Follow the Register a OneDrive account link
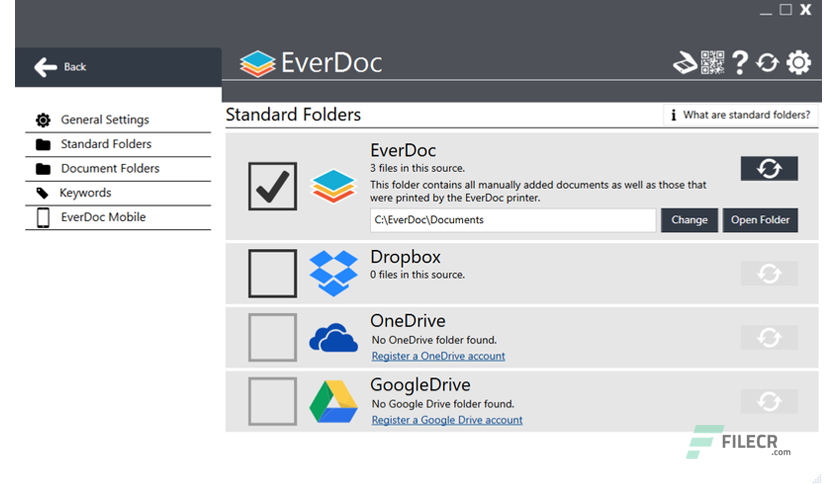This screenshot has height=484, width=836. point(438,356)
